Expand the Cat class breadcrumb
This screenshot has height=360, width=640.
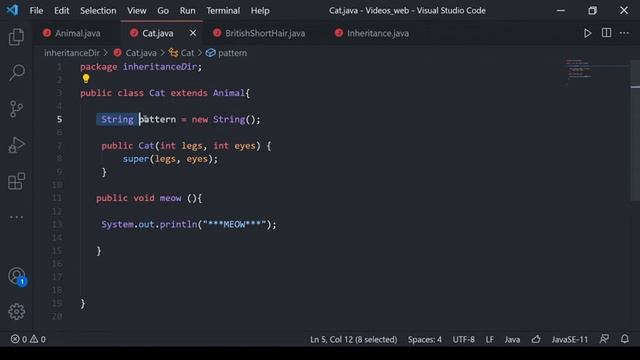click(x=187, y=53)
